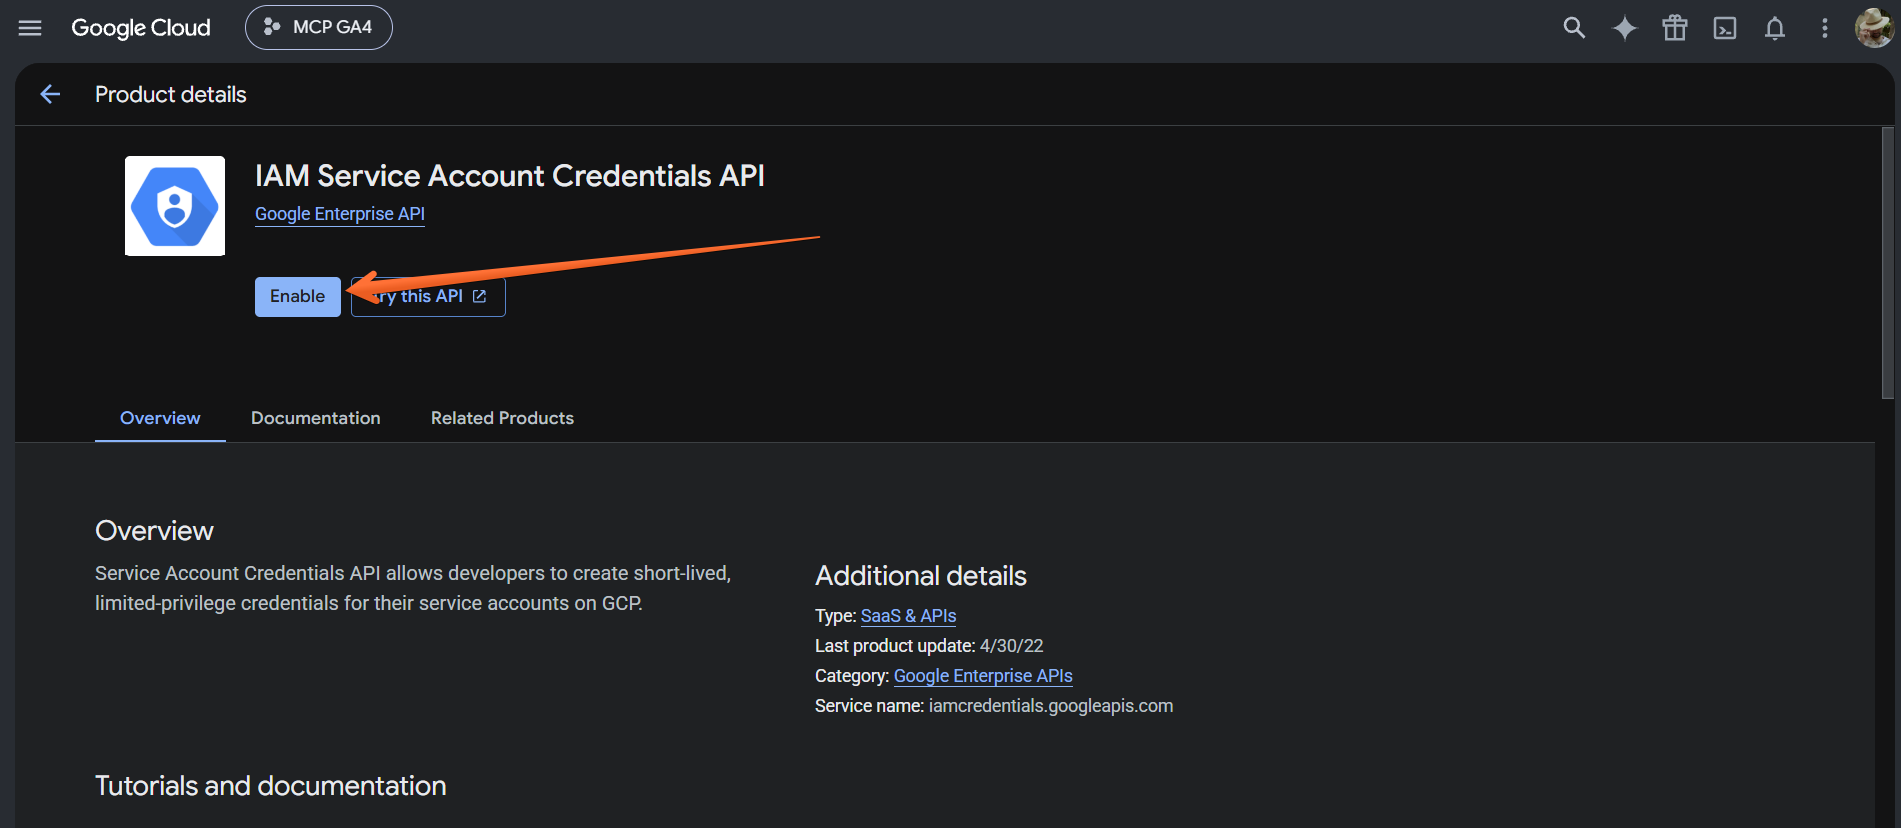
Task: Open the Try this API button
Action: [x=428, y=297]
